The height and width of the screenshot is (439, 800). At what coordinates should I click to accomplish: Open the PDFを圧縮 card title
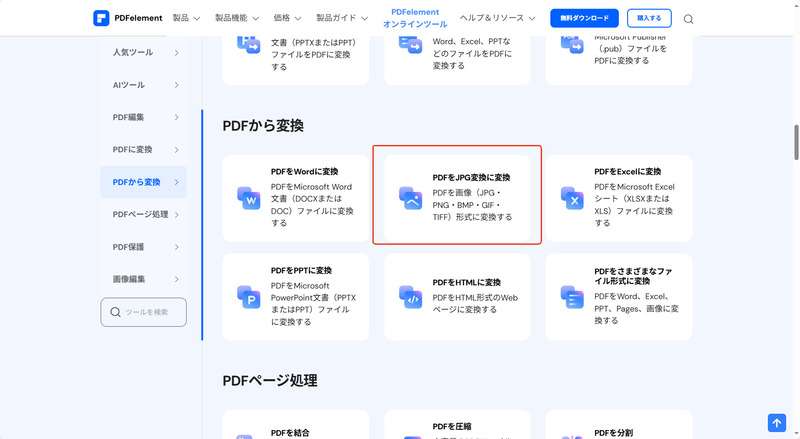452,427
